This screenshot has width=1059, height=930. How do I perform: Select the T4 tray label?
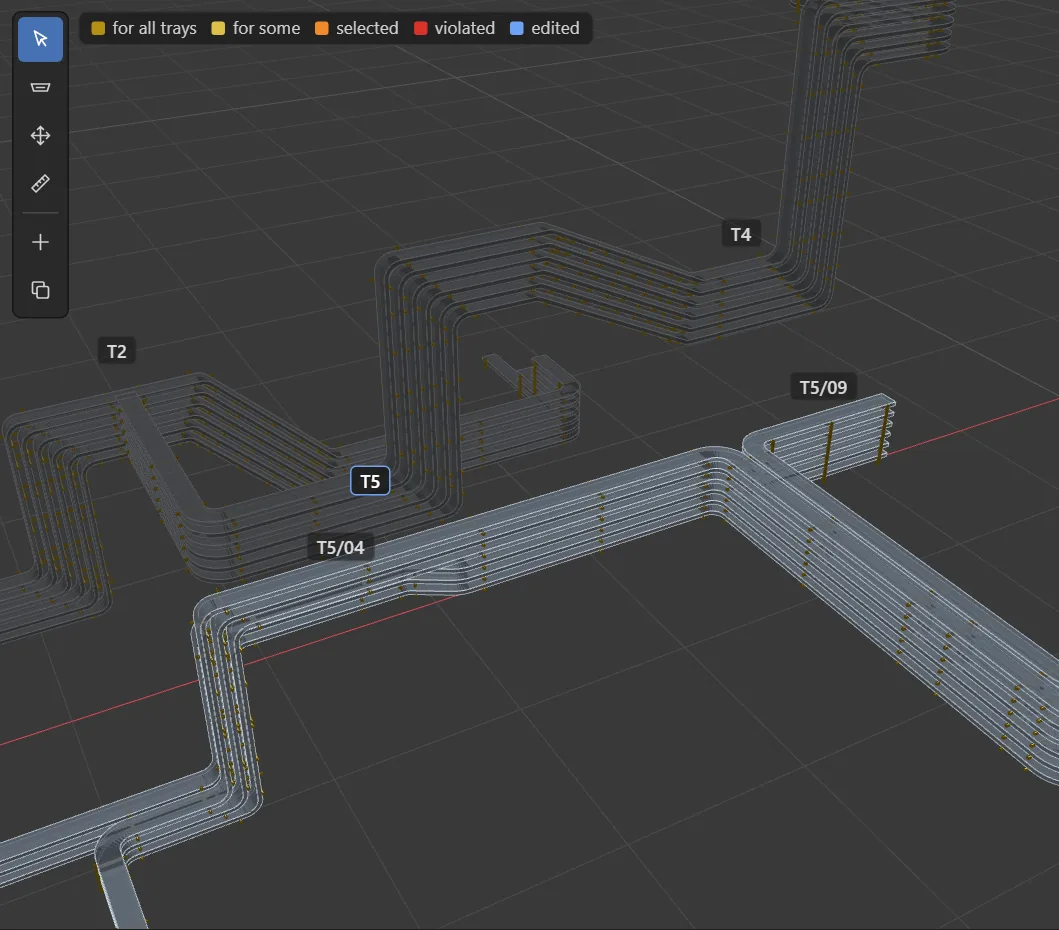[741, 234]
